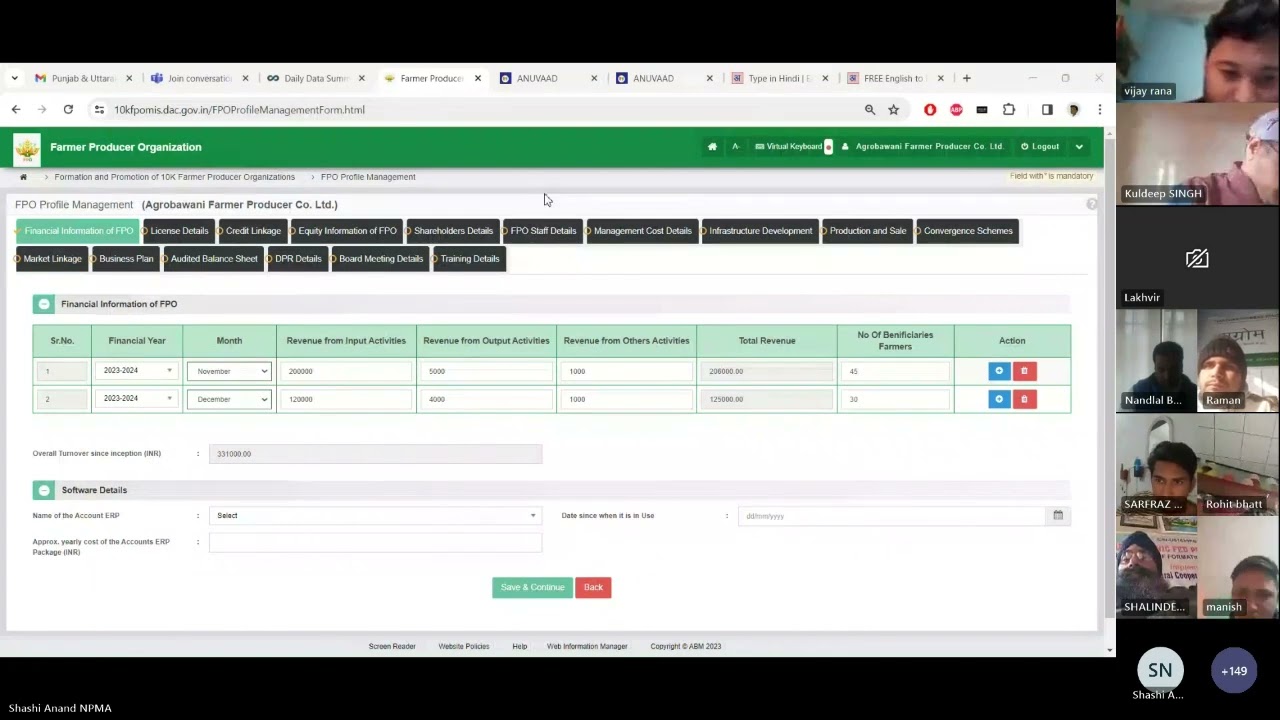Click Revenue from Input Activities field showing 200000
This screenshot has height=720, width=1280.
[x=346, y=371]
